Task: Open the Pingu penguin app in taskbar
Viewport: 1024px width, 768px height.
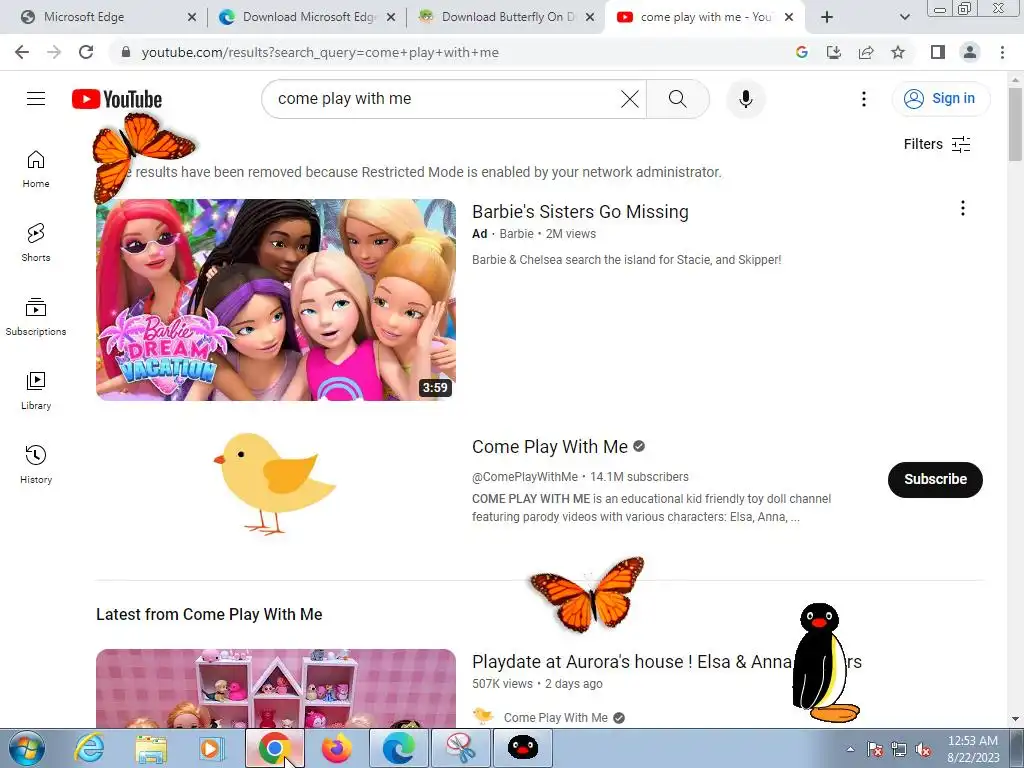Action: pyautogui.click(x=522, y=748)
